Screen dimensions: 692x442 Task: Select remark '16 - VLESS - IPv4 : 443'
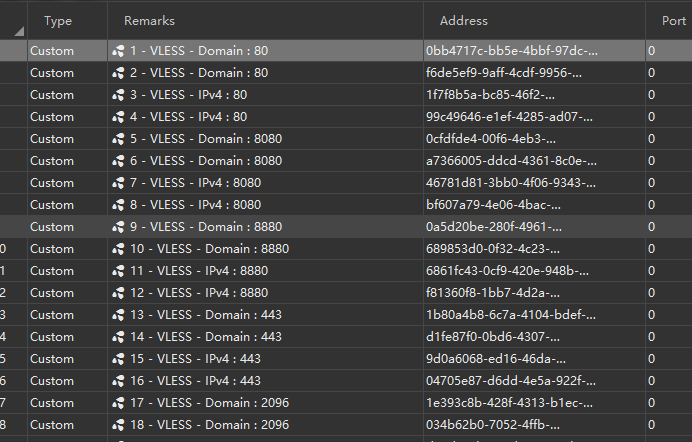coord(196,381)
